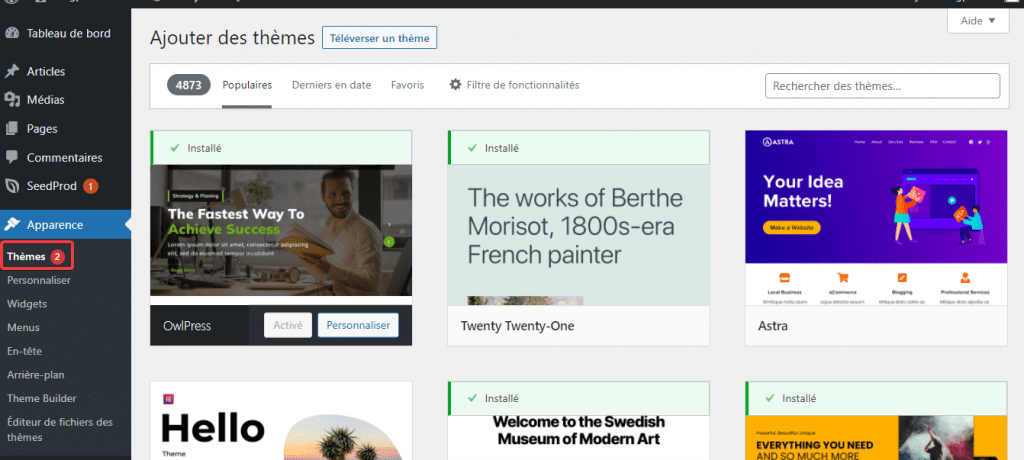Open the Arrière-plan submenu

click(x=35, y=374)
